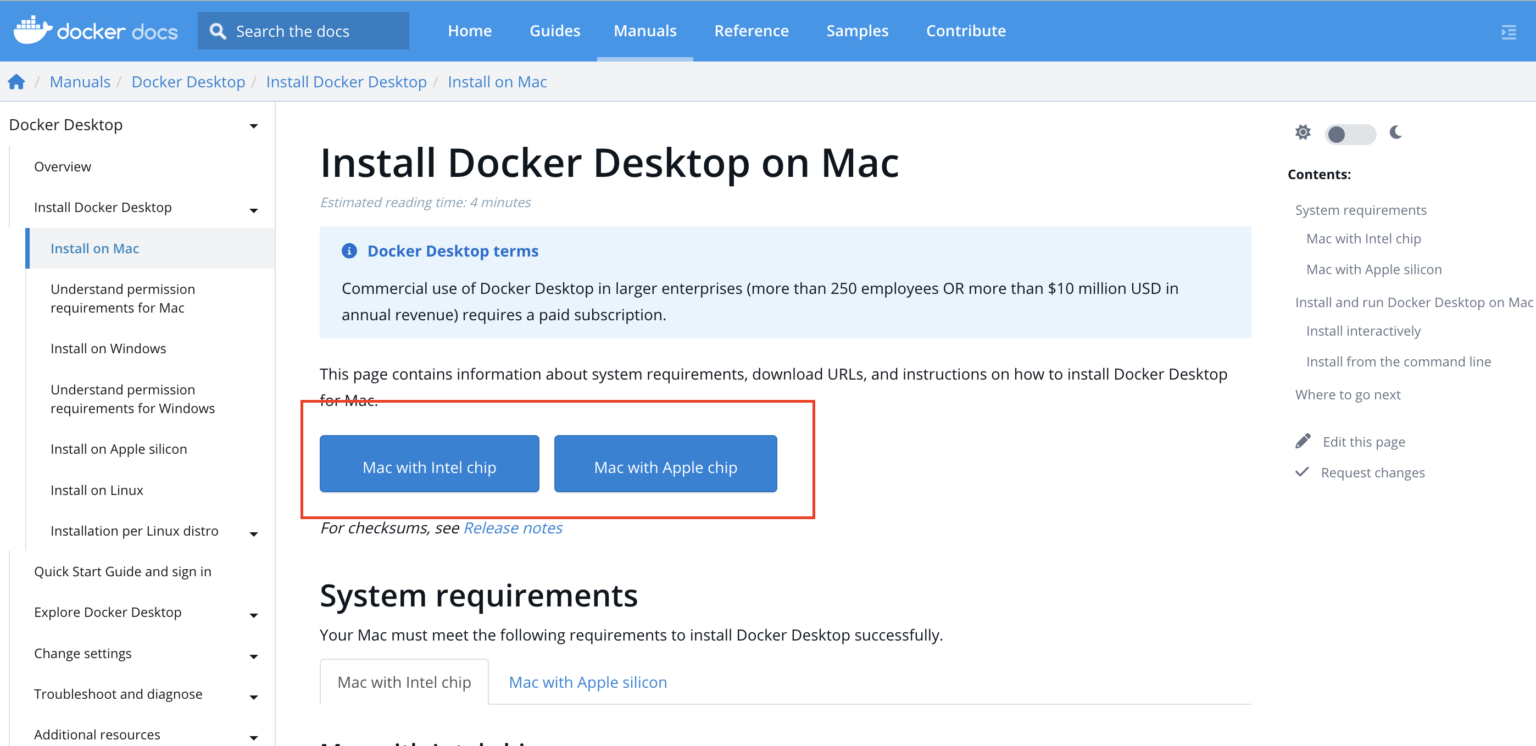Screen dimensions: 1536x746
Task: Select Install on Windows in sidebar
Action: pyautogui.click(x=108, y=349)
